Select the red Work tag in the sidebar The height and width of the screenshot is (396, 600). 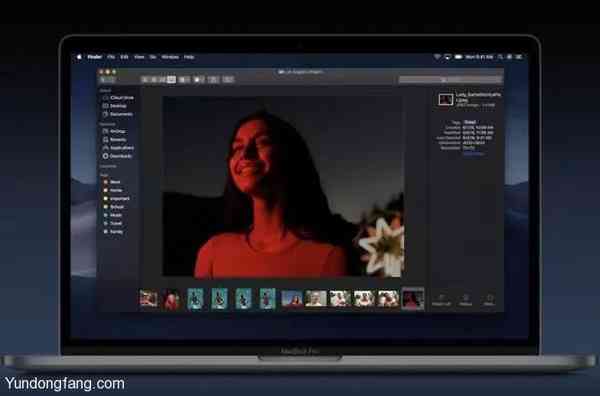[112, 182]
